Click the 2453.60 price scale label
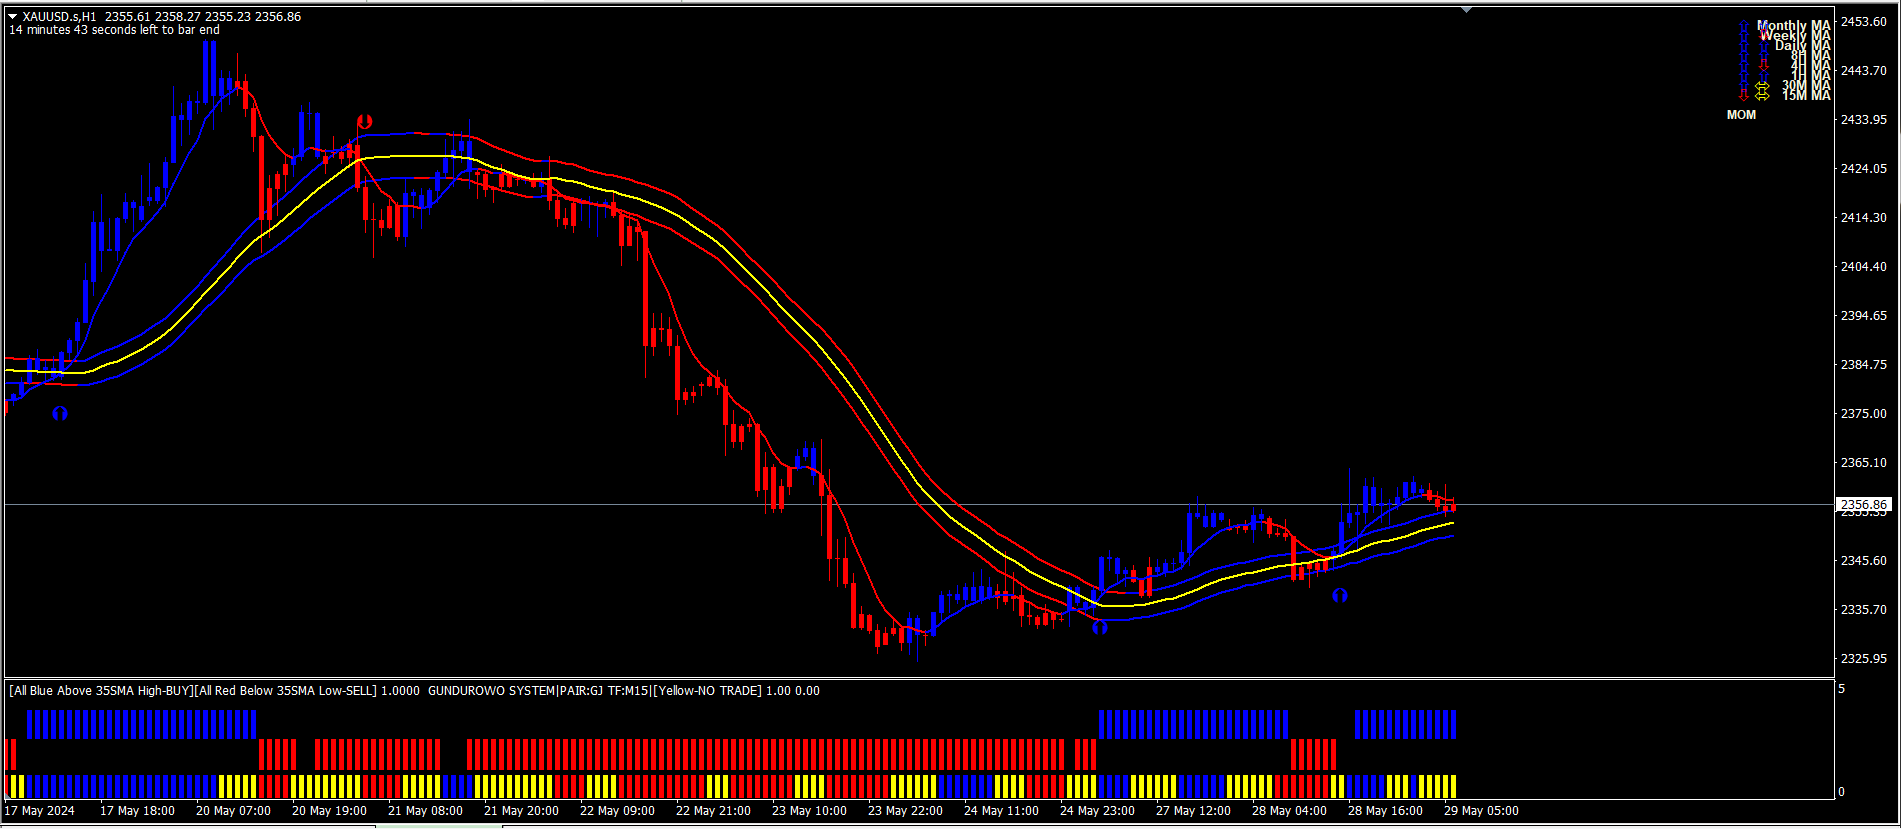The image size is (1901, 829). 1864,22
